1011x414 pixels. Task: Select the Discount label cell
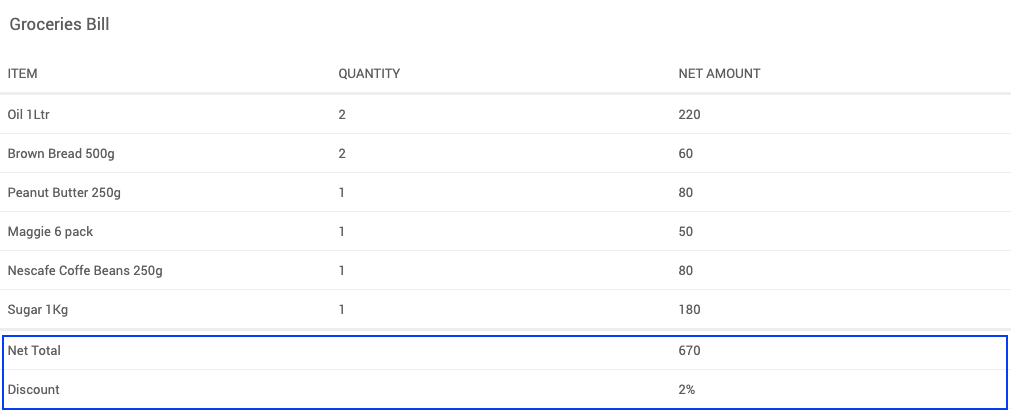click(33, 390)
